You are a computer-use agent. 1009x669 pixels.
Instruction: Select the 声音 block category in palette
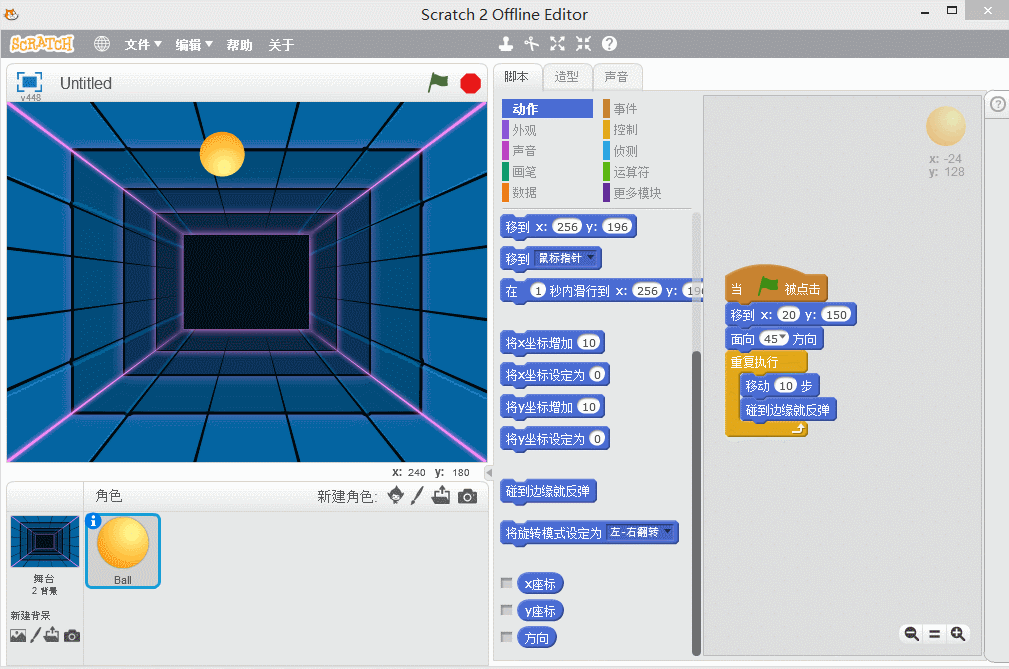pos(547,151)
